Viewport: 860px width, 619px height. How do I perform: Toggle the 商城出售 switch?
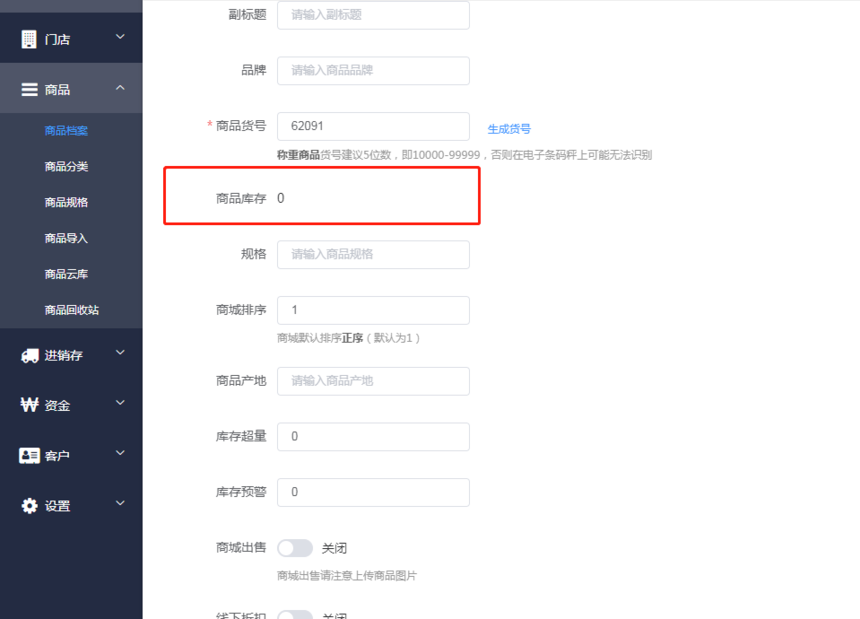coord(295,548)
